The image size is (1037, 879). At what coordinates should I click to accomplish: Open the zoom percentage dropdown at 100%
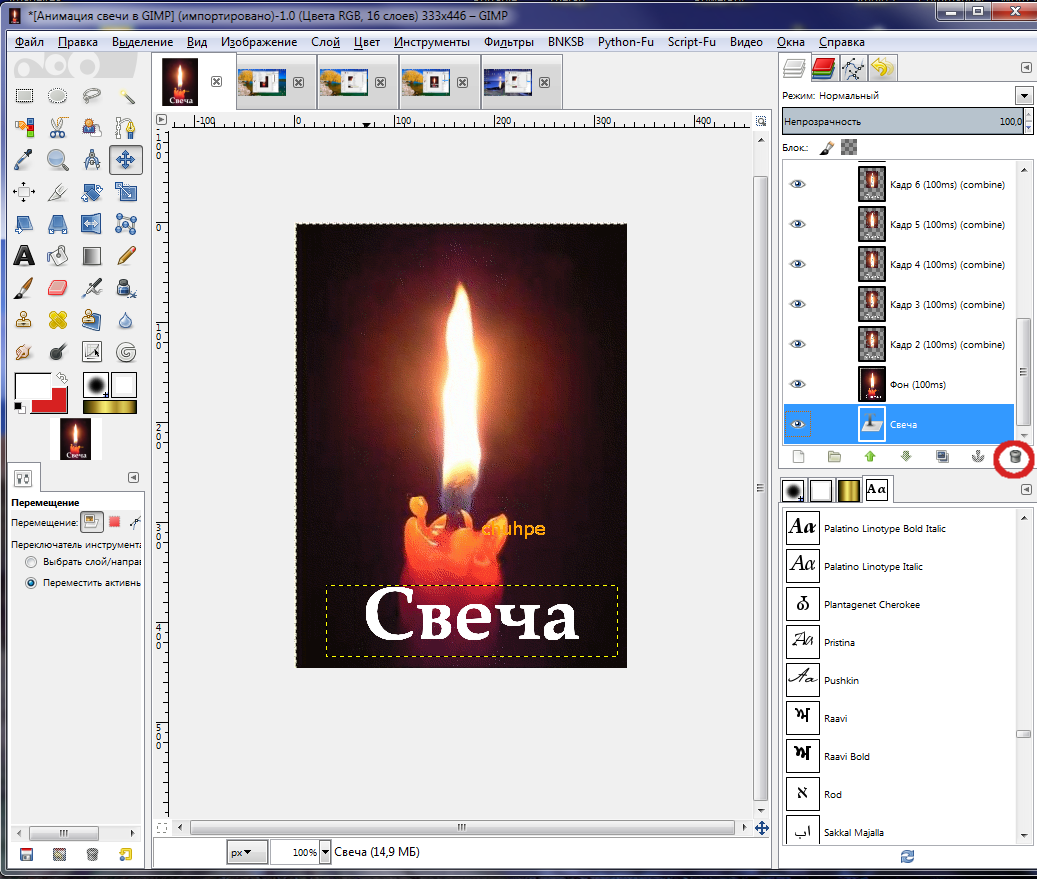(x=325, y=852)
